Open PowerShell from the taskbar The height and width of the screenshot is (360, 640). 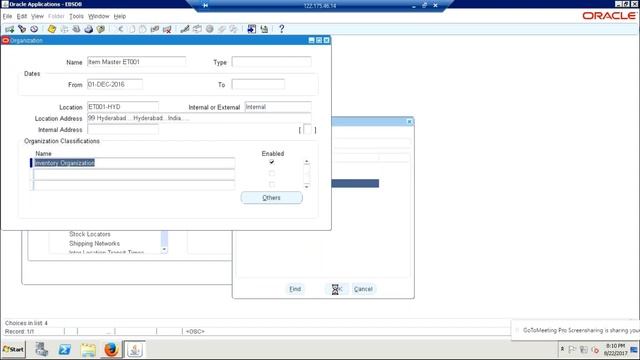[x=64, y=349]
